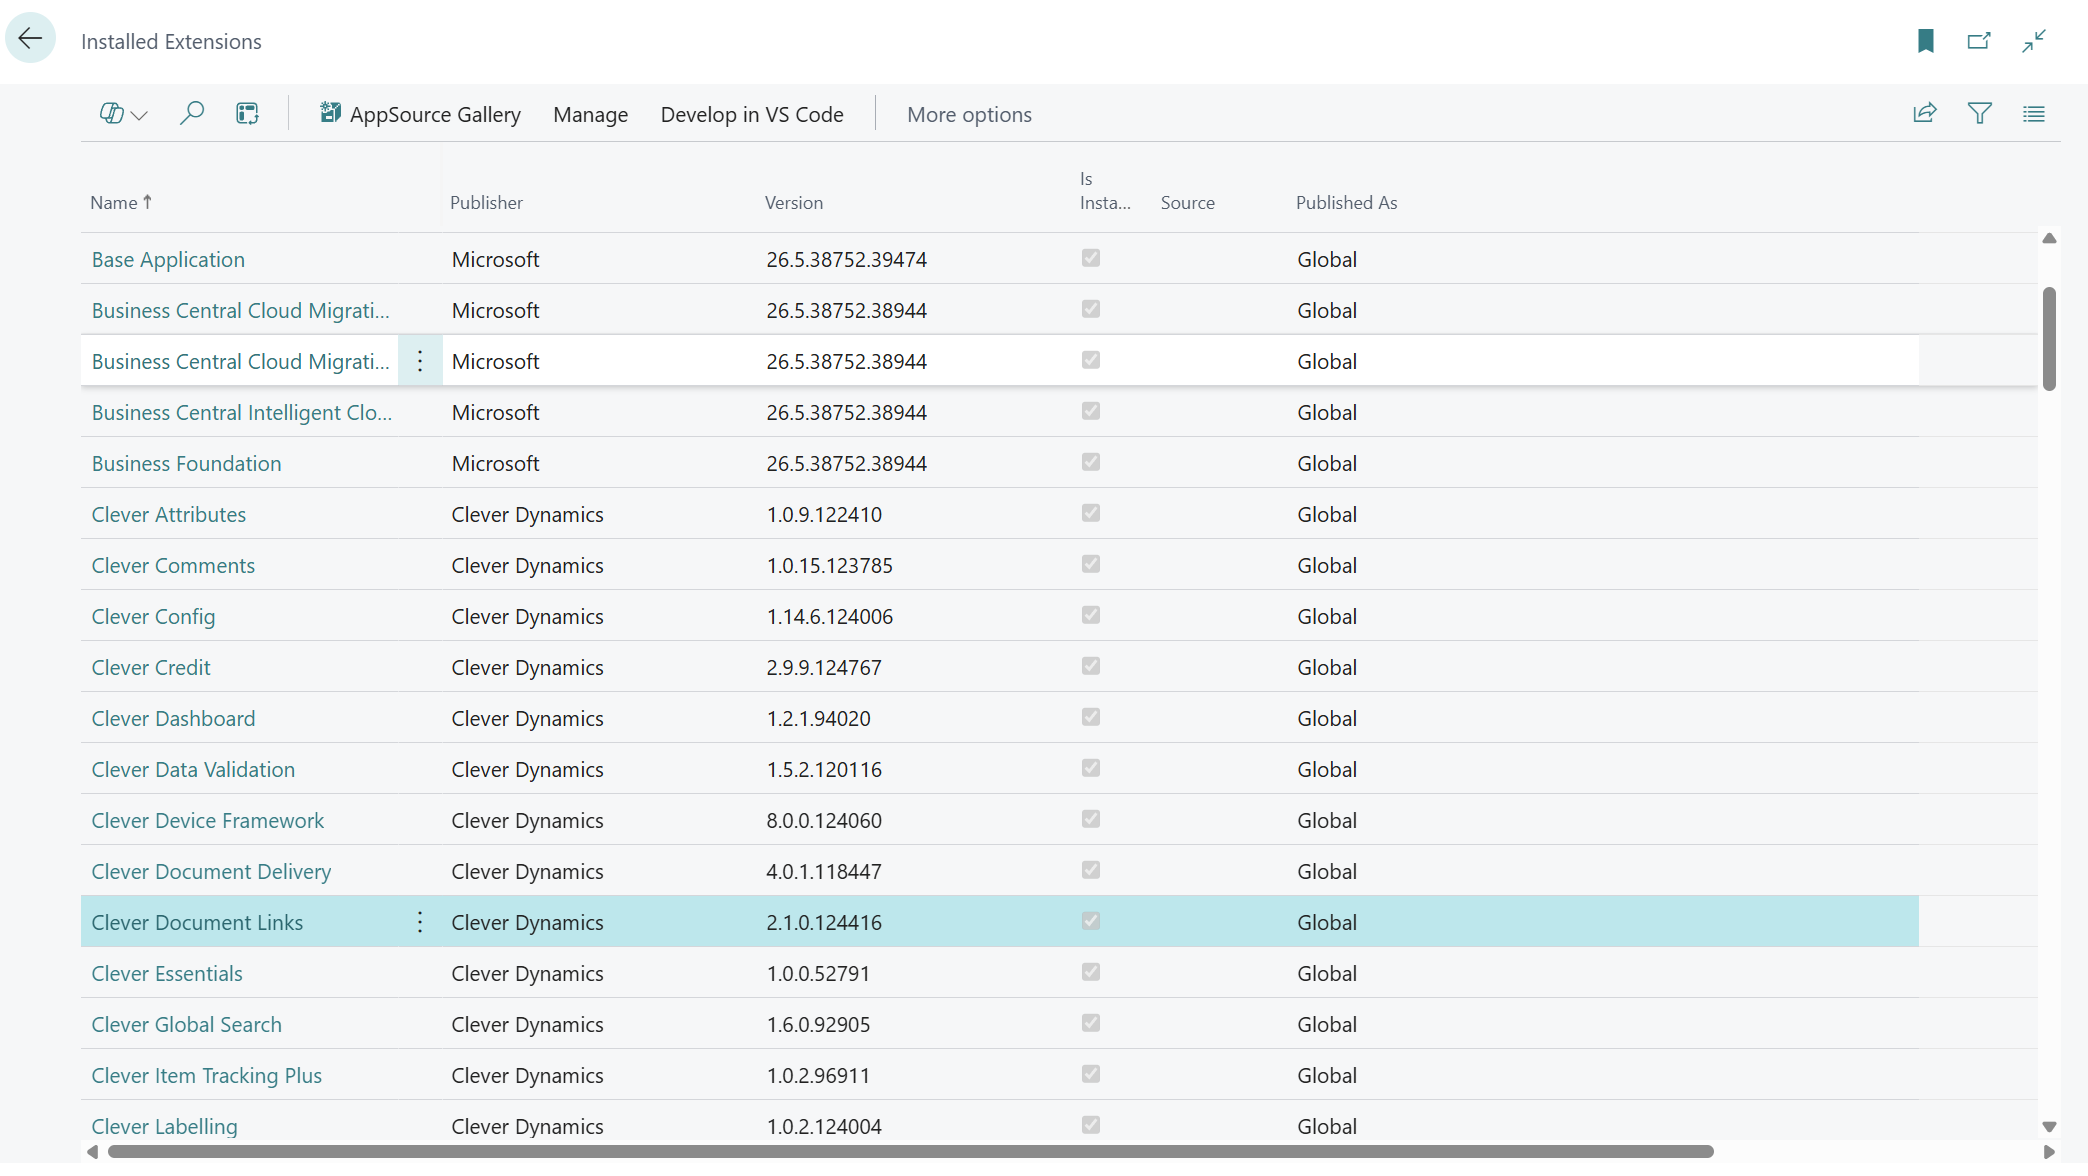Open the global search tool
The height and width of the screenshot is (1176, 2088).
tap(192, 113)
